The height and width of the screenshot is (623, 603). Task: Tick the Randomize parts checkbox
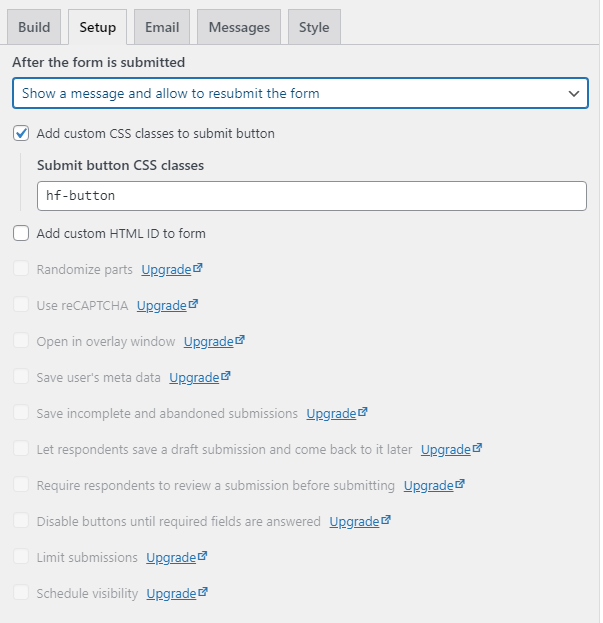coord(21,269)
